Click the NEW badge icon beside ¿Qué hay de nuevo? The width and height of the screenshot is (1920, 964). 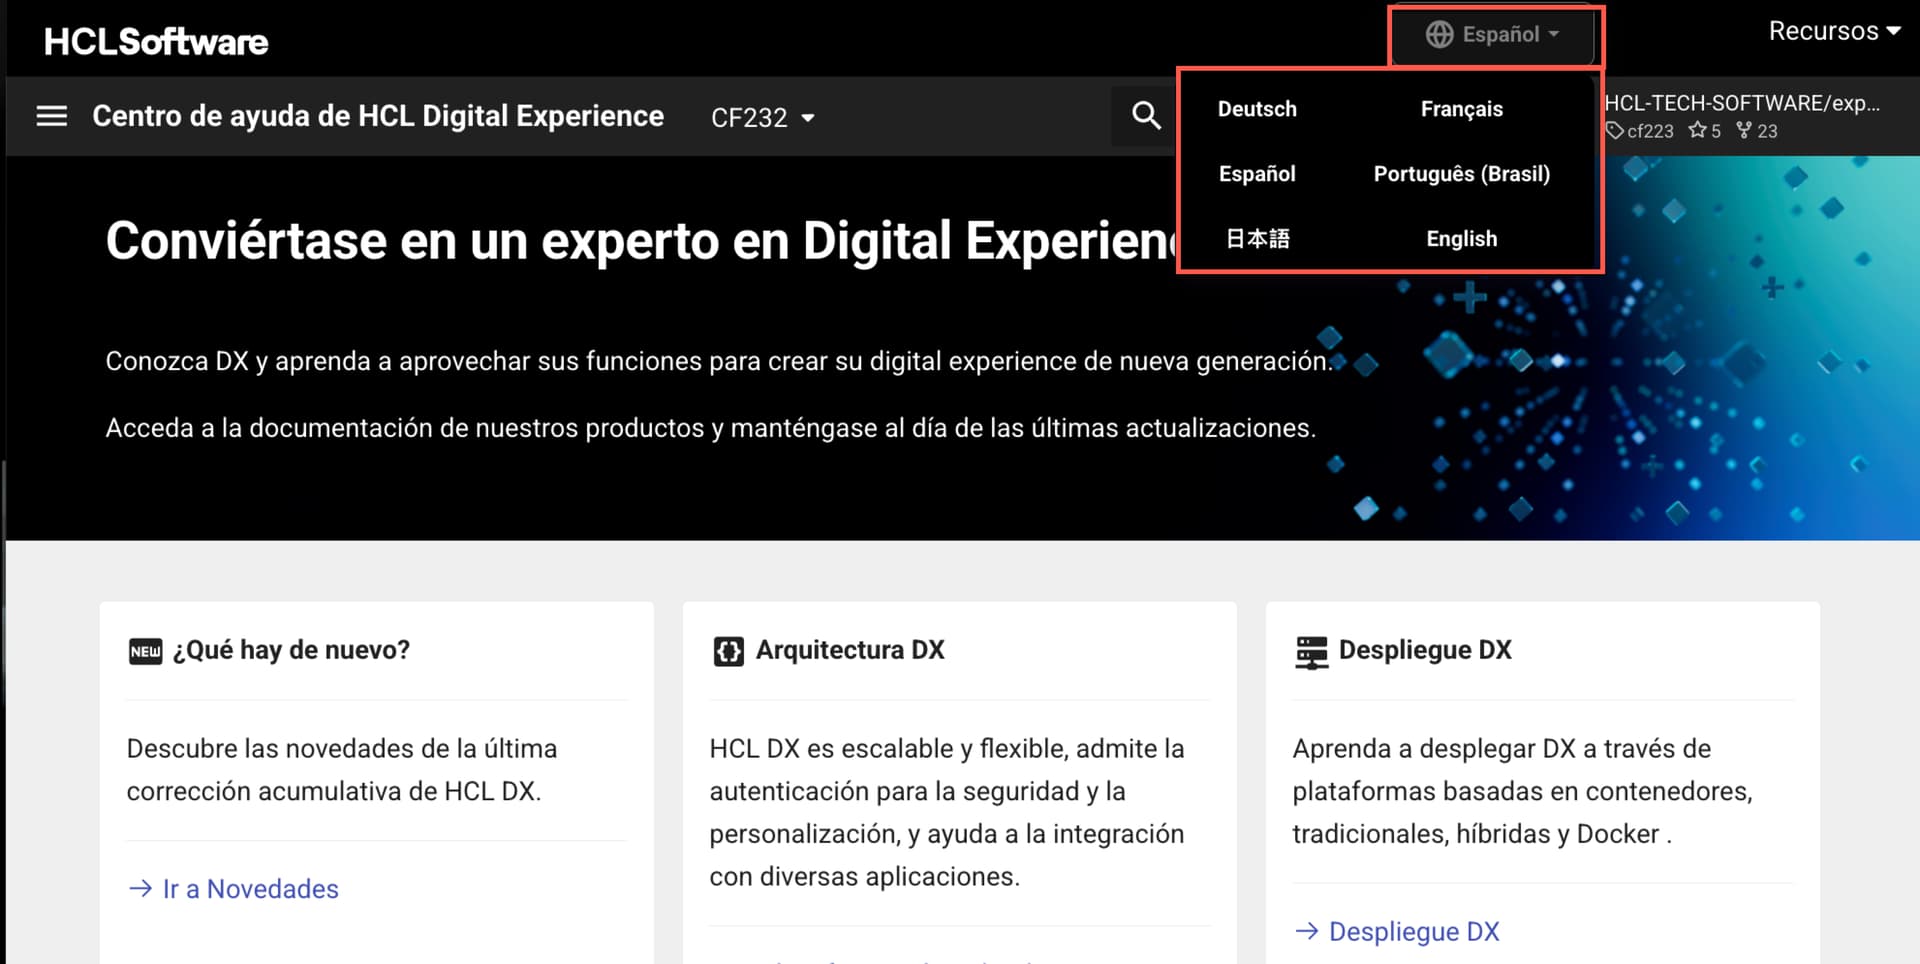pyautogui.click(x=145, y=651)
